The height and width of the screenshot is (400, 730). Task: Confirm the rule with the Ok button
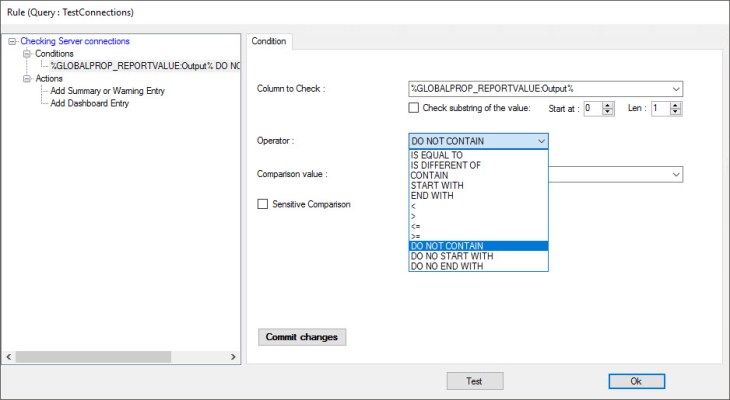636,381
